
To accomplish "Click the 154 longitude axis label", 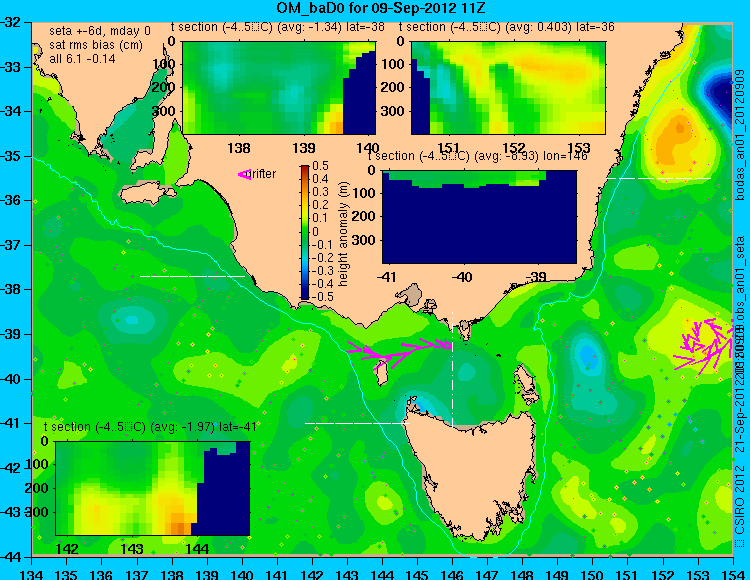I will pos(732,574).
